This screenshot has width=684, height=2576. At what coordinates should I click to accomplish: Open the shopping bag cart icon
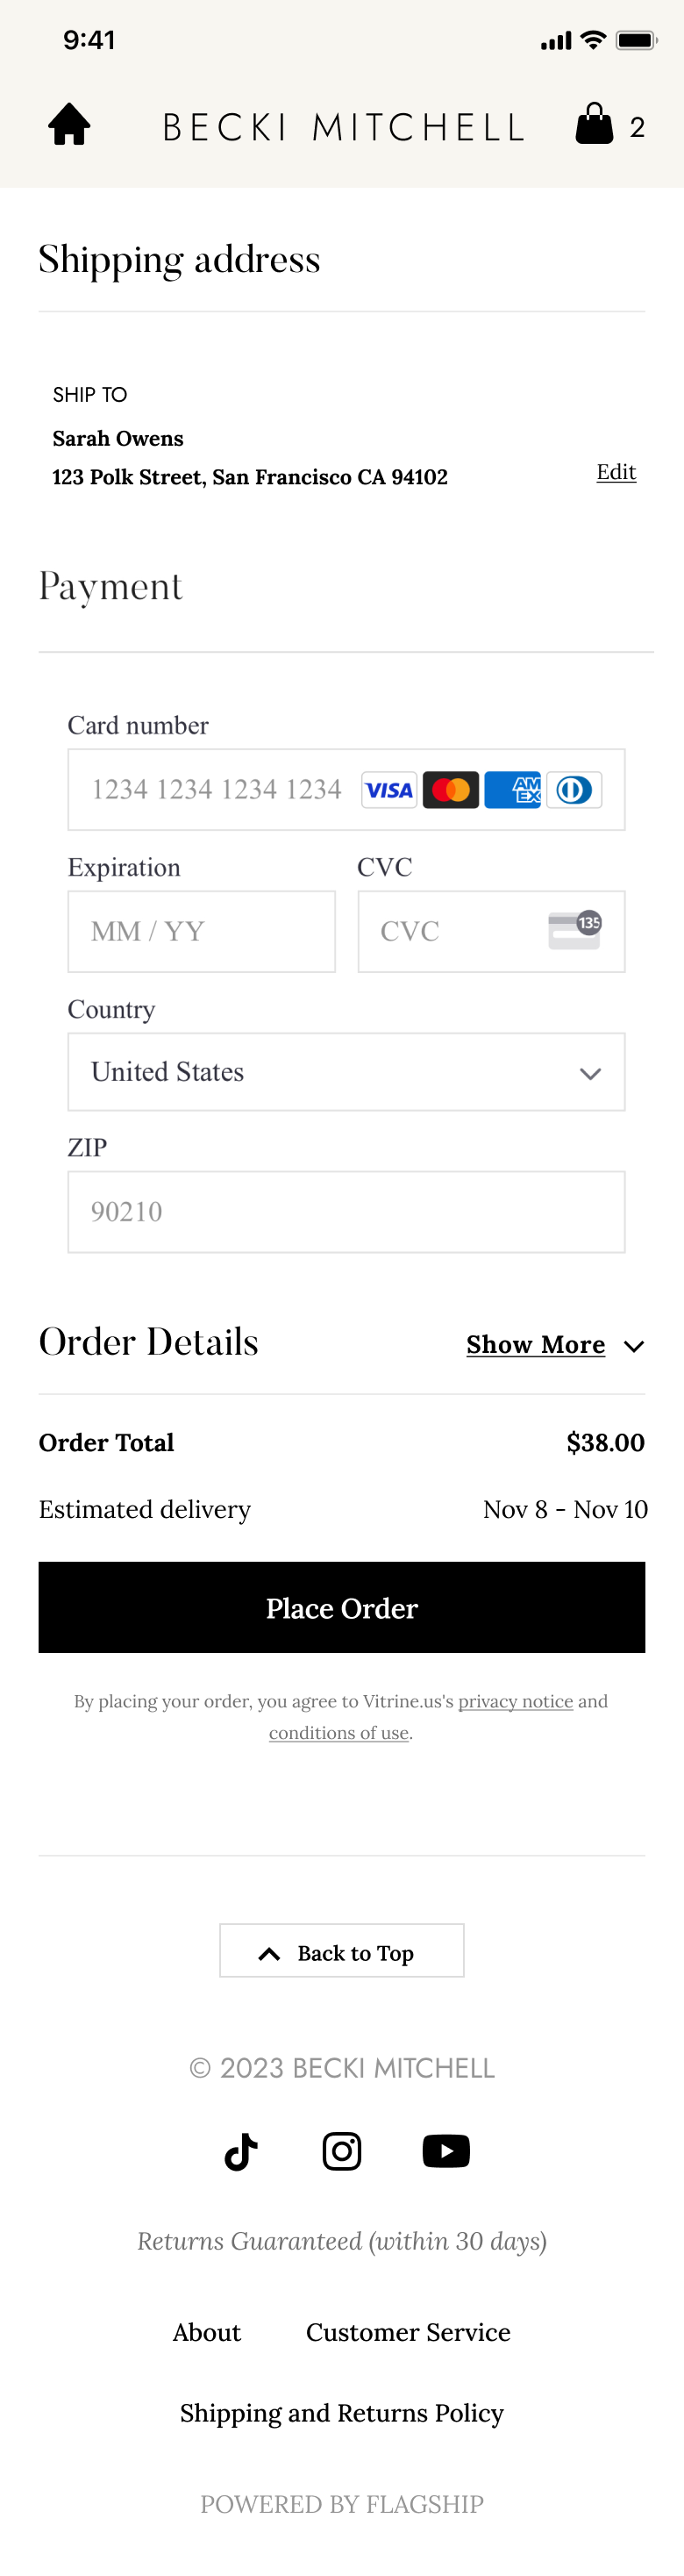click(x=594, y=124)
